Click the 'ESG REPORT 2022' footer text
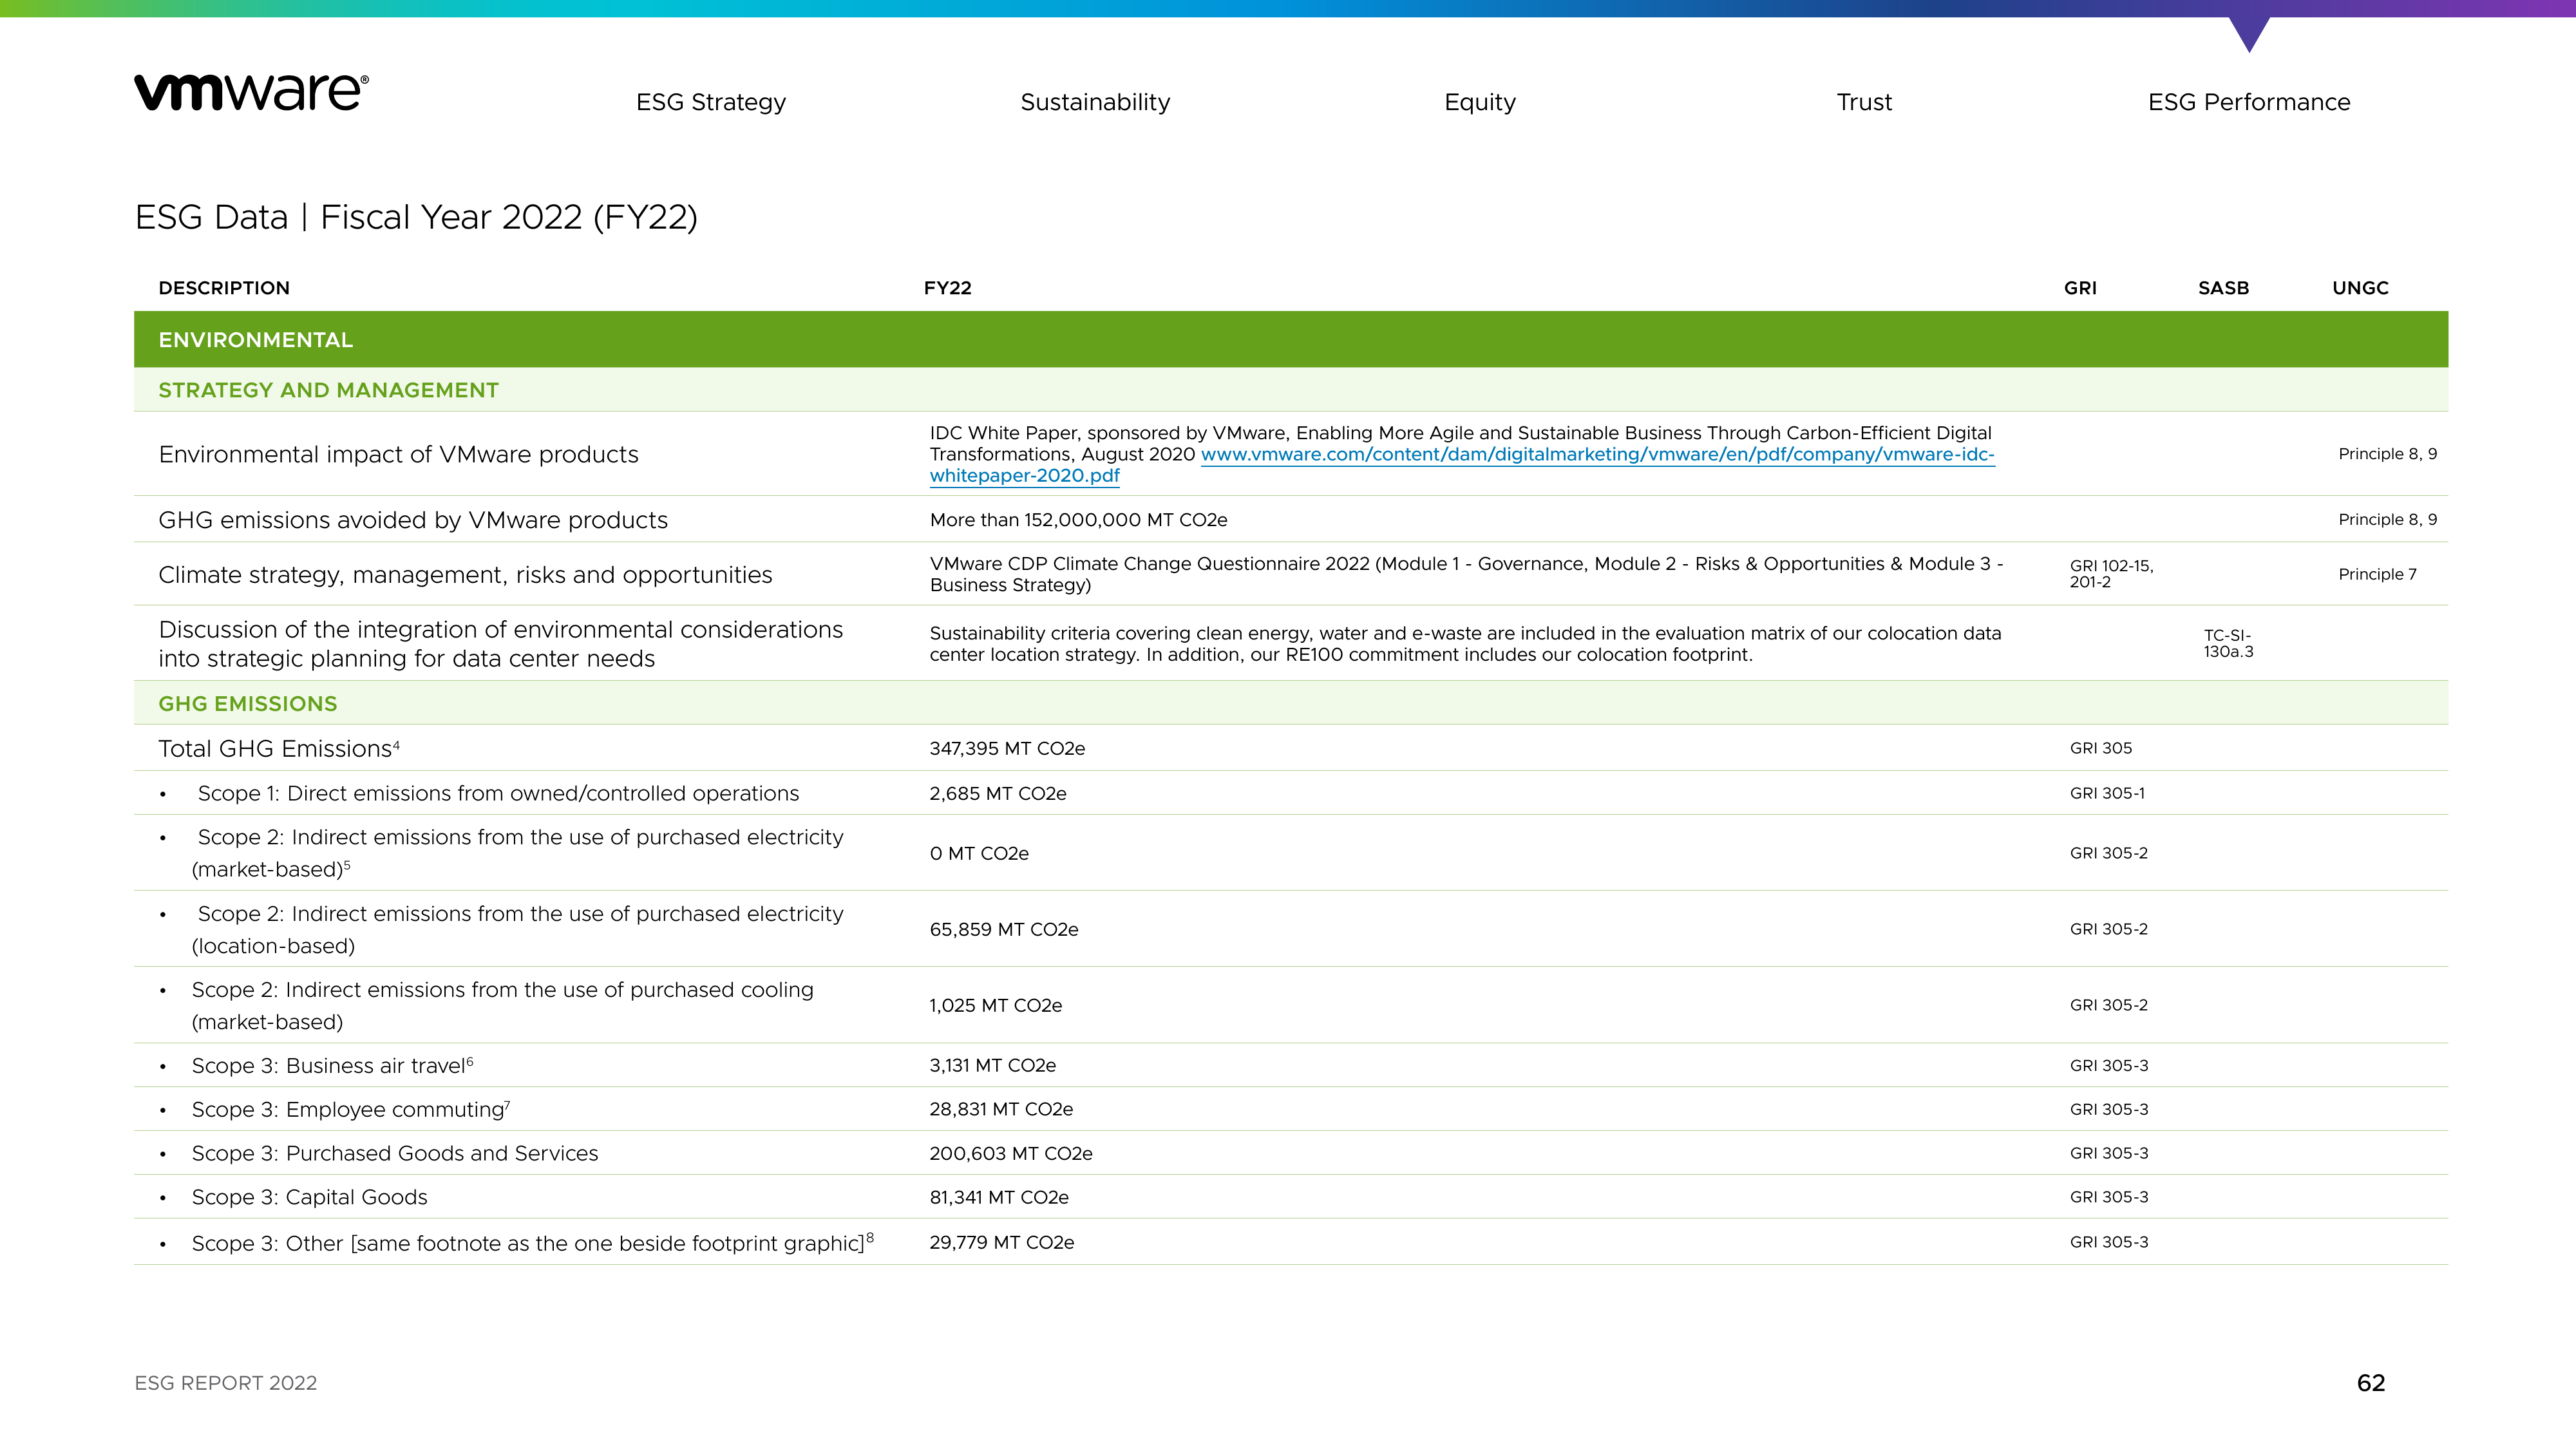This screenshot has height=1449, width=2576. pos(225,1383)
